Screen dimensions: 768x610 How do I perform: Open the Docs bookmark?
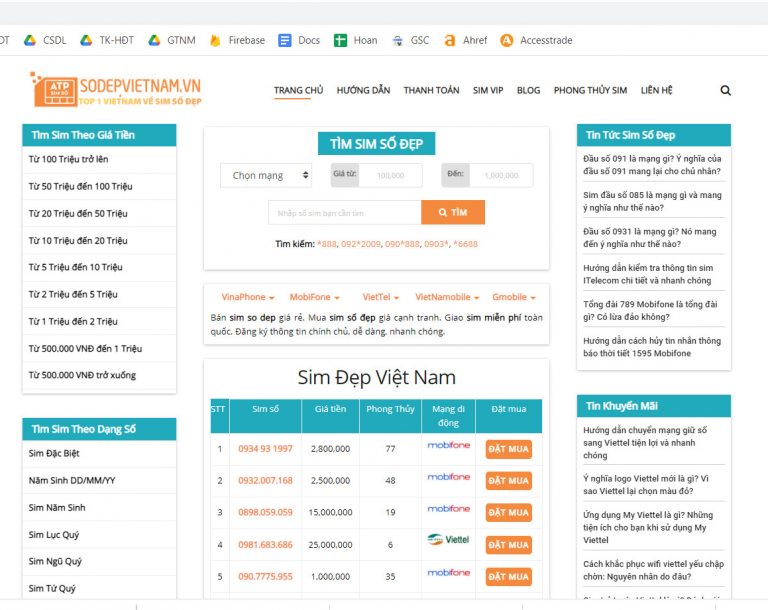coord(299,40)
